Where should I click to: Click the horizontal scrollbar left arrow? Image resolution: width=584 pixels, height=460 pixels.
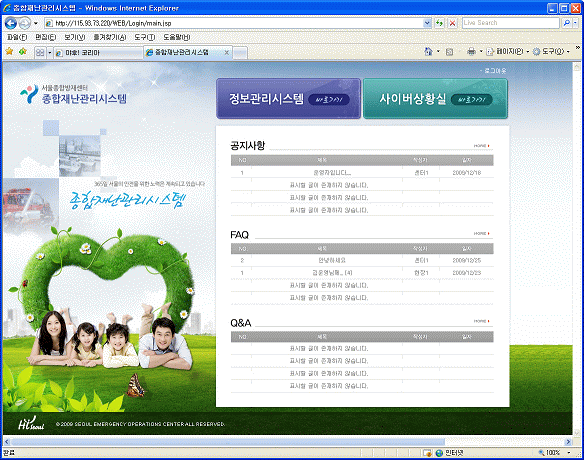coord(7,442)
